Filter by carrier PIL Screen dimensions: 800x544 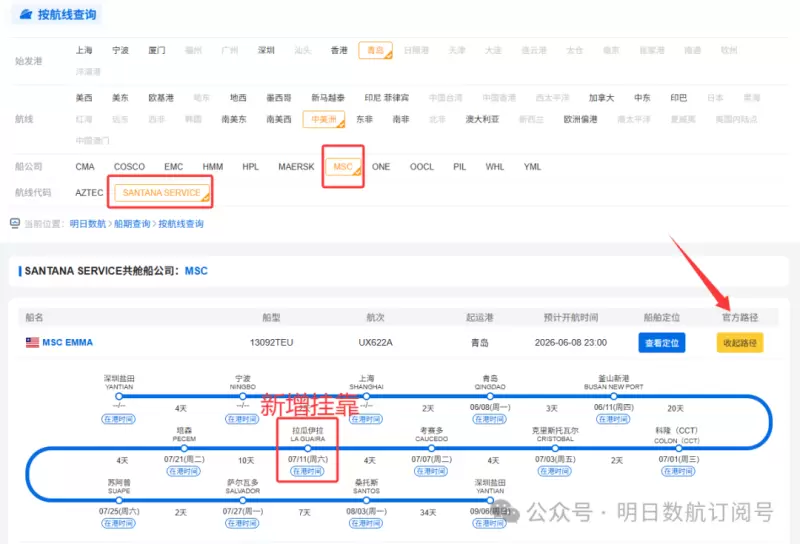[459, 166]
